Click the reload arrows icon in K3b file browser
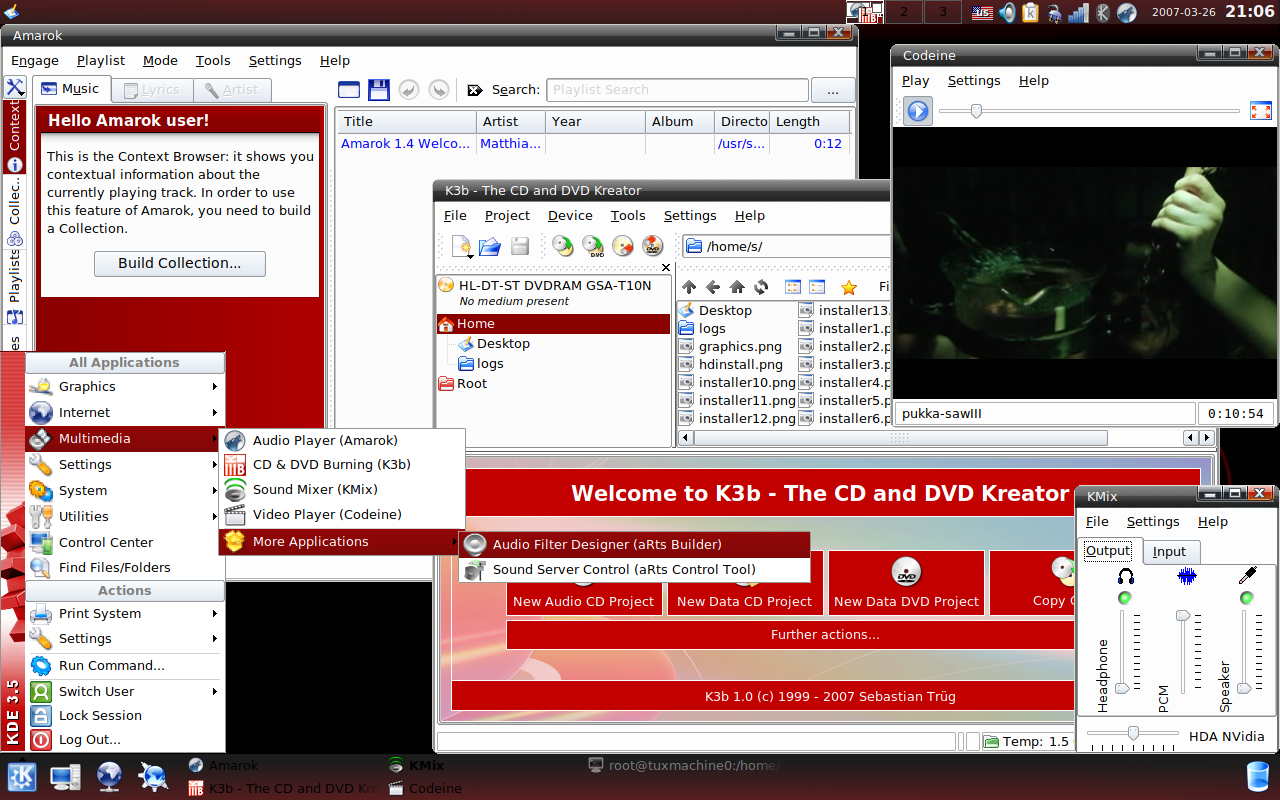 (761, 287)
